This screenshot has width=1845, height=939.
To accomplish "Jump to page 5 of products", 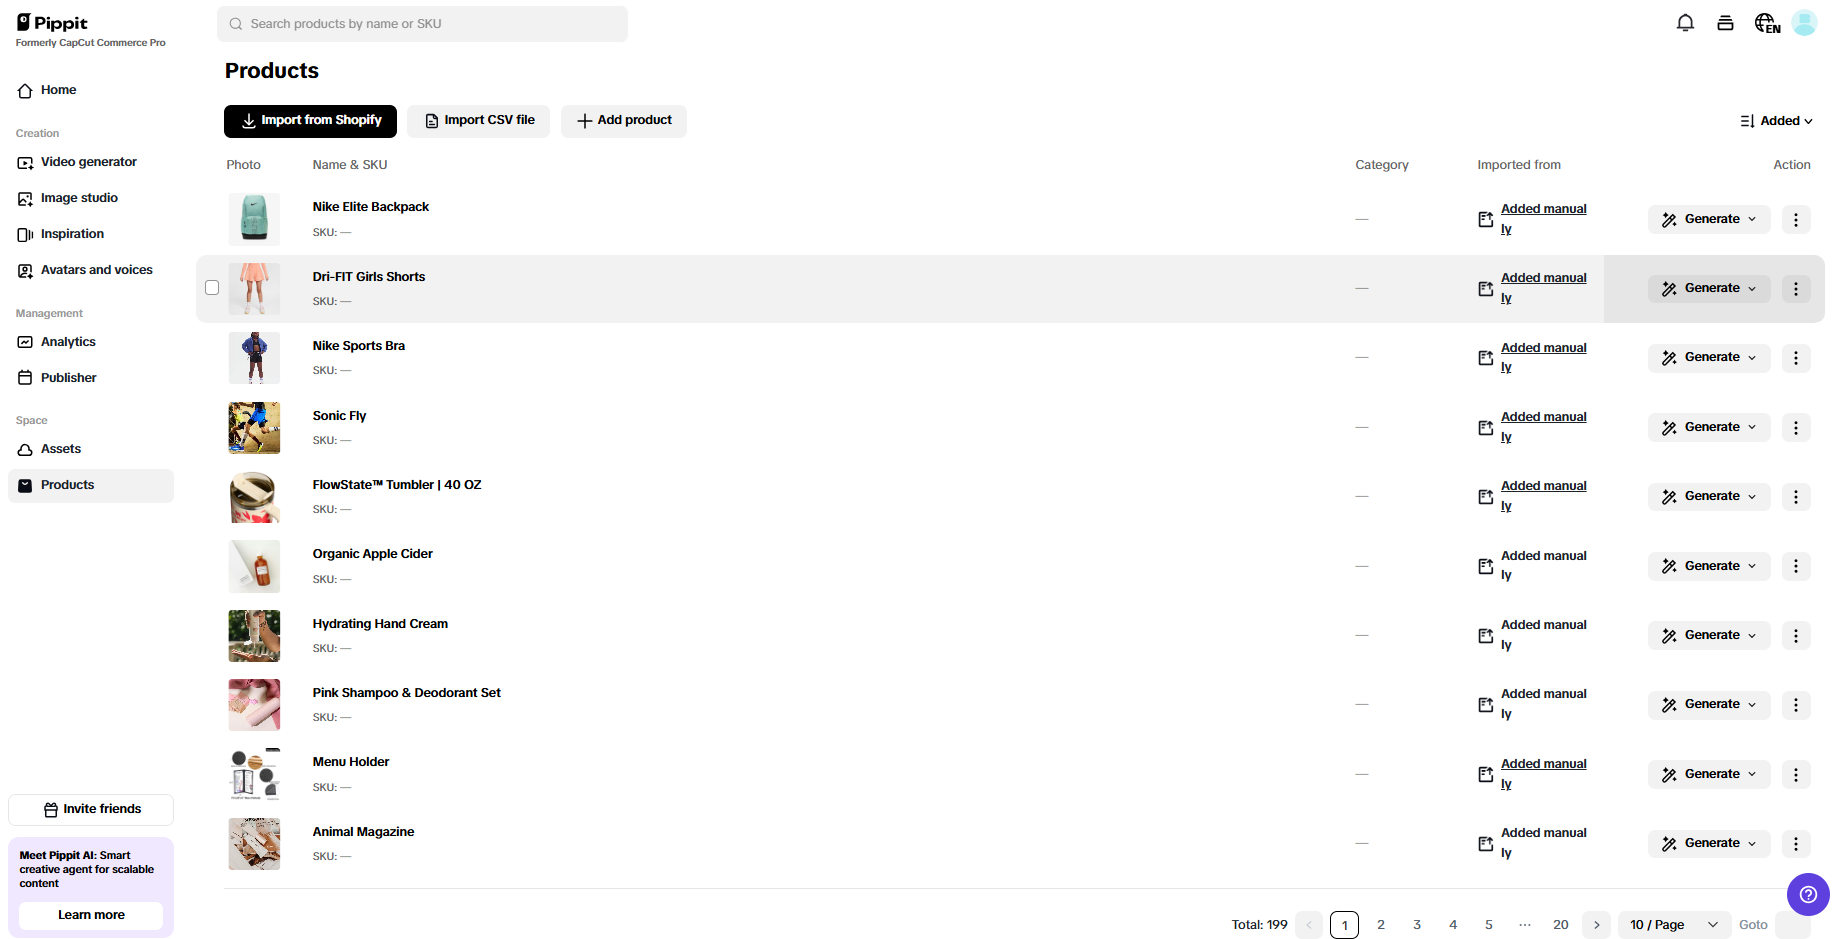I will tap(1489, 925).
